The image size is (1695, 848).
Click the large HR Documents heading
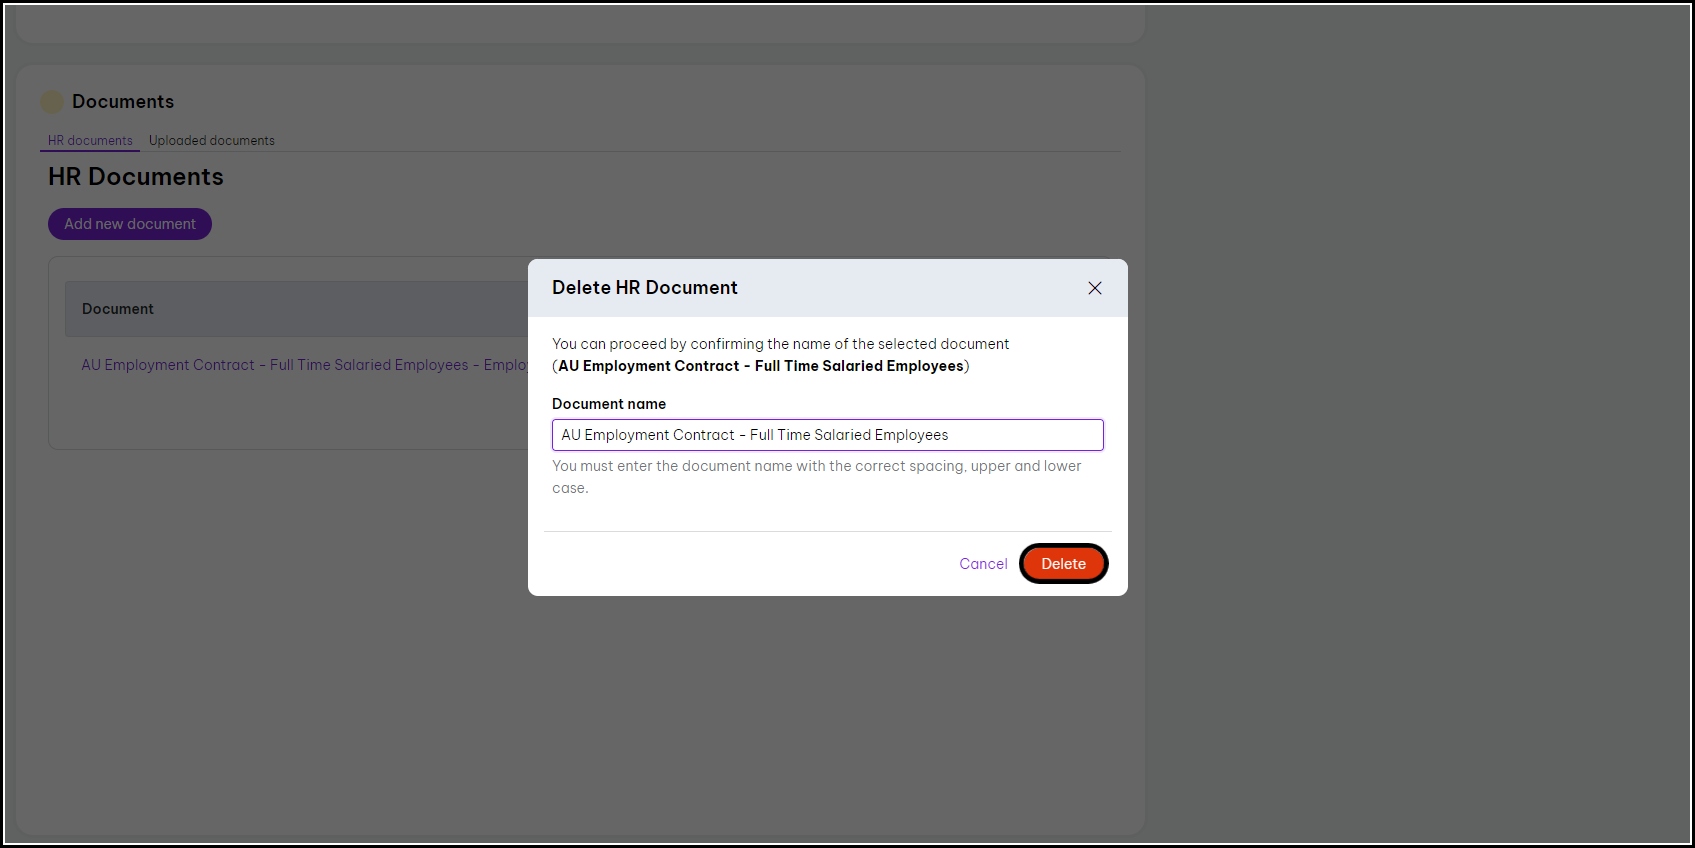(x=136, y=177)
